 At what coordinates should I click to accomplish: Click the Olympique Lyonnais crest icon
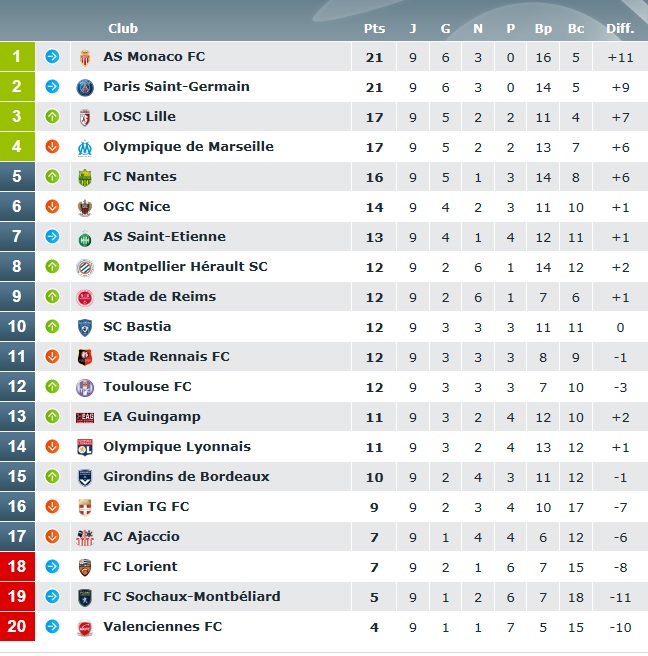[x=85, y=447]
